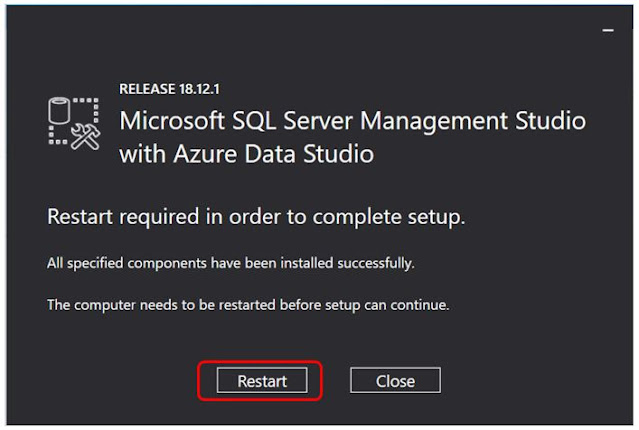
Task: Click the 'Restart required' heading text
Action: [257, 216]
